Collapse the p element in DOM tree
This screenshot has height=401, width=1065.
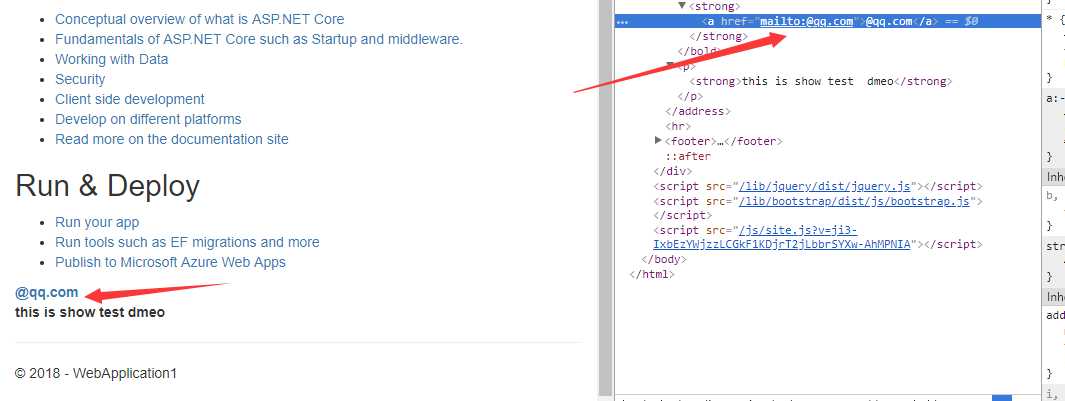point(670,66)
